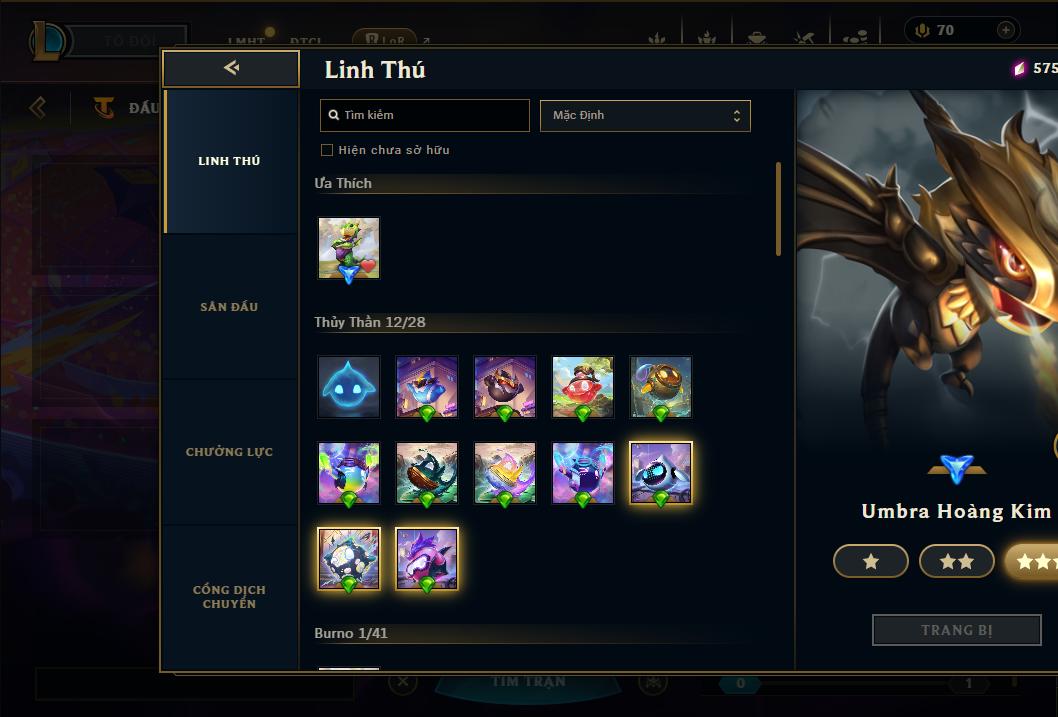Screen dimensions: 1058x717
Task: Open the Cổng Dịch Chuyển tab
Action: point(229,597)
